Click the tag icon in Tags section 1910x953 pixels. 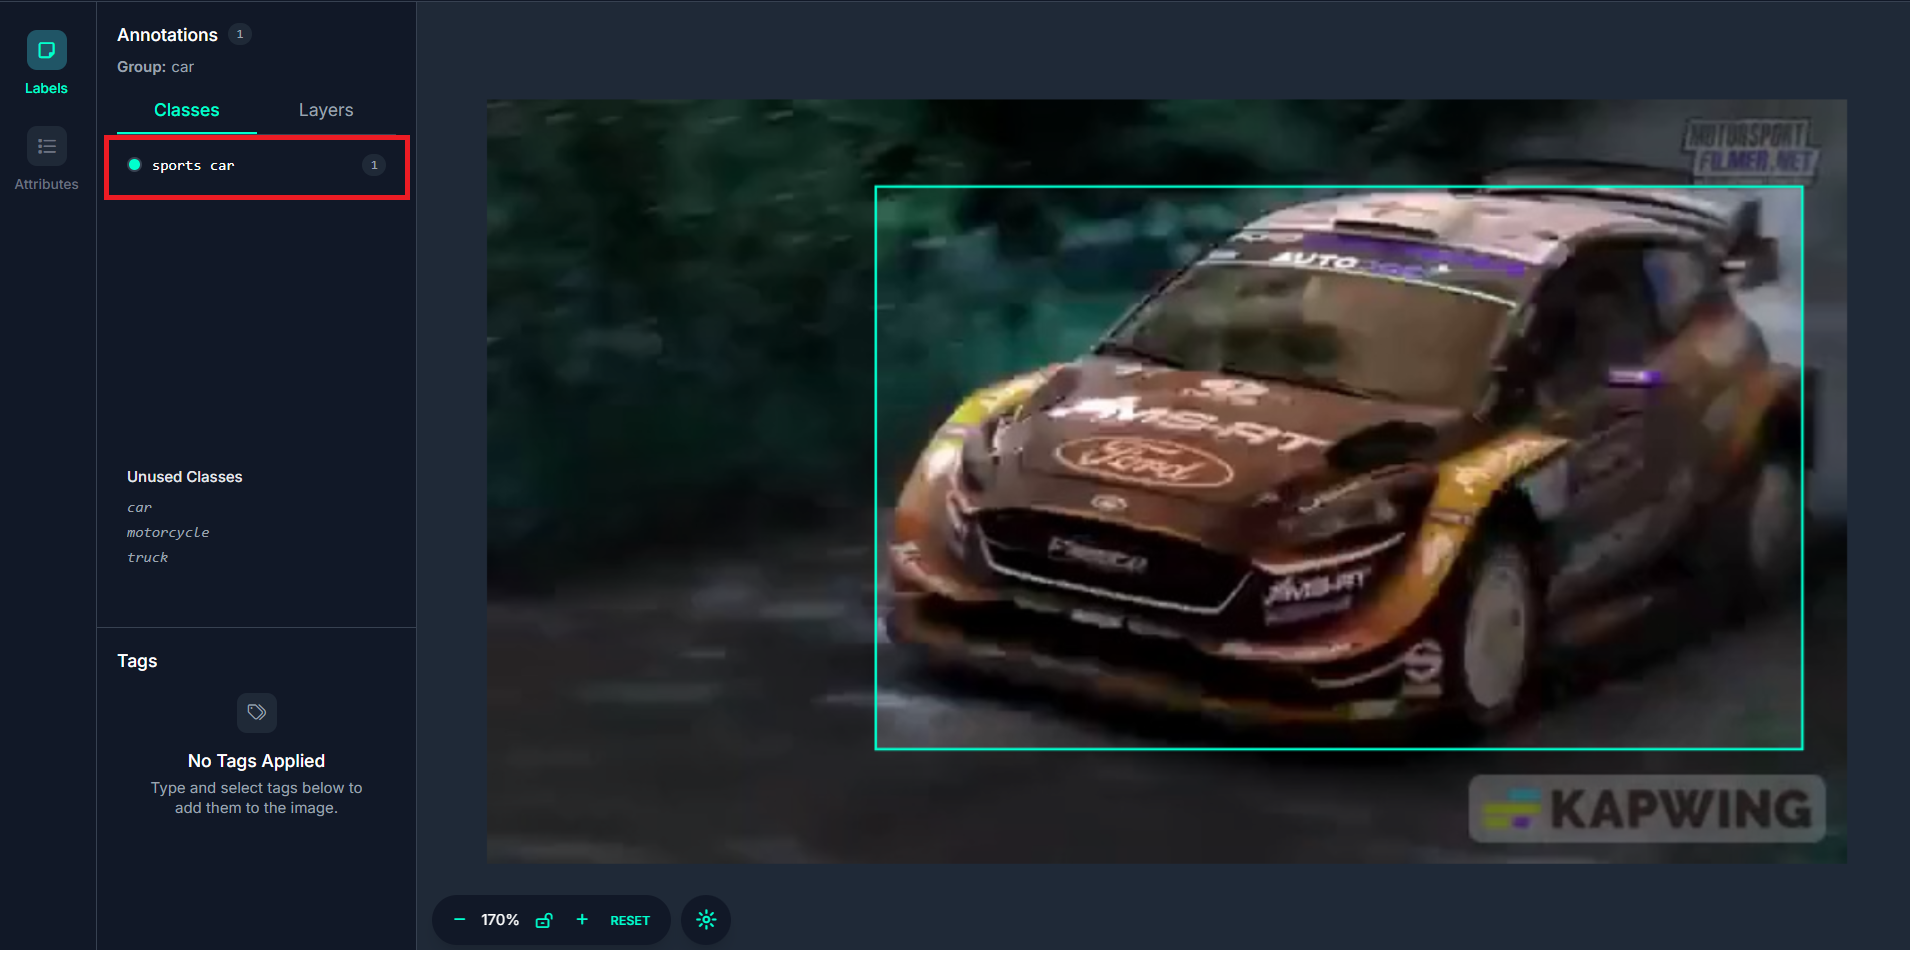click(257, 713)
